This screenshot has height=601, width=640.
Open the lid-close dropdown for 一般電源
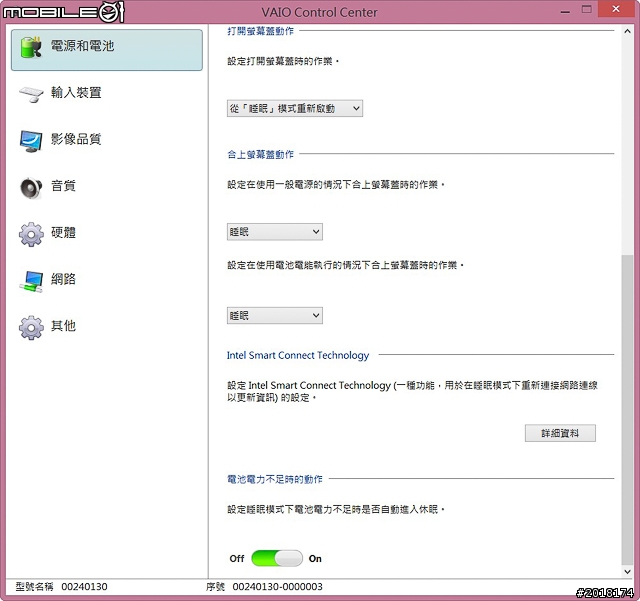pyautogui.click(x=275, y=232)
